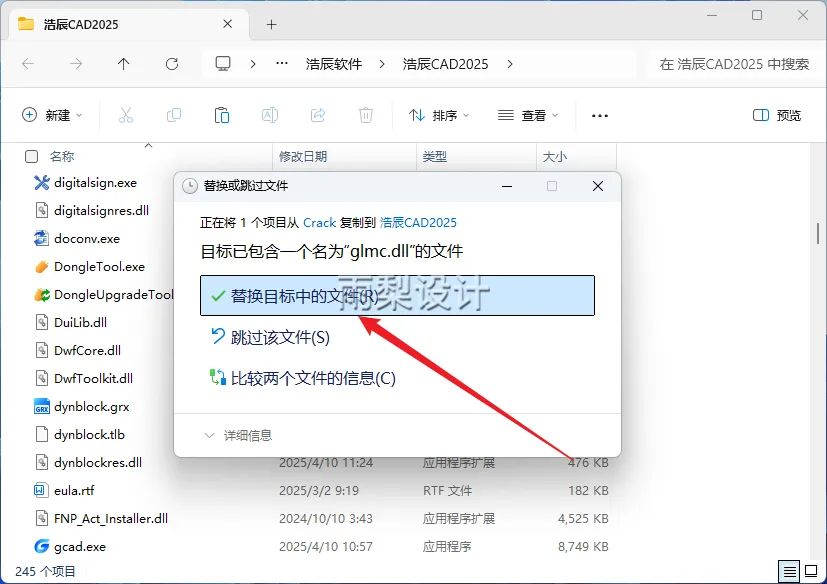Click the 浩辰CAD2025 breadcrumb segment
The image size is (827, 584).
(x=446, y=64)
